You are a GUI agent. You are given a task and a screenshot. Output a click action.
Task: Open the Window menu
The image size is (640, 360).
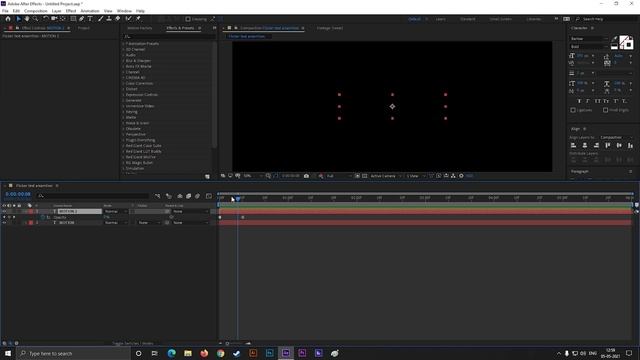pos(124,11)
